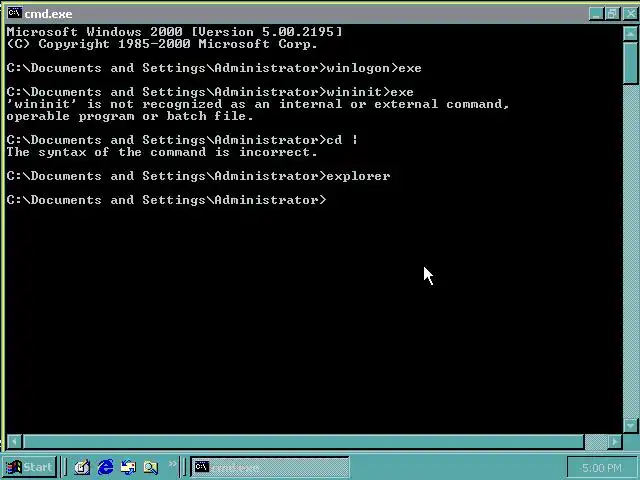
Task: Click Show Desktop quick launch icon
Action: 82,467
